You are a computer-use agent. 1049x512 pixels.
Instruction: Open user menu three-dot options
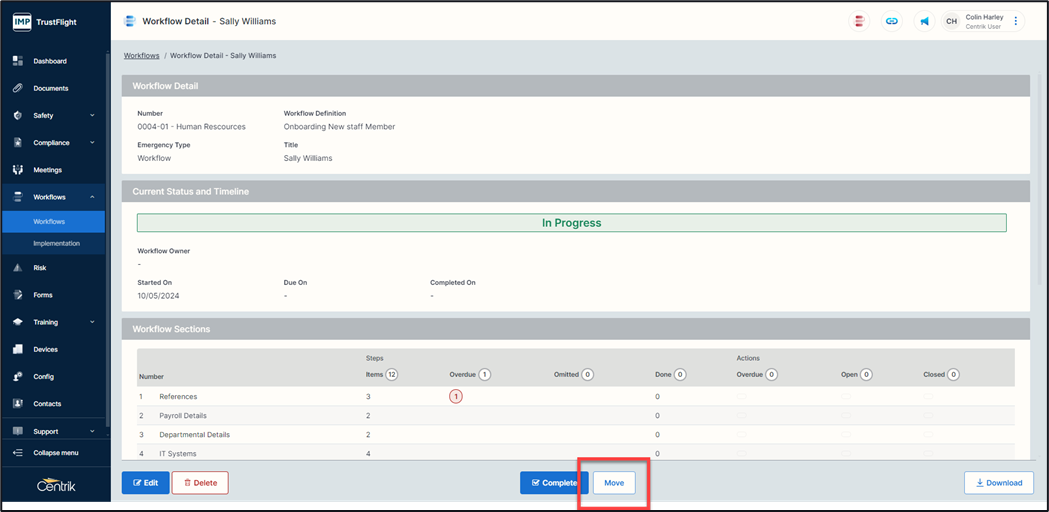[1016, 21]
